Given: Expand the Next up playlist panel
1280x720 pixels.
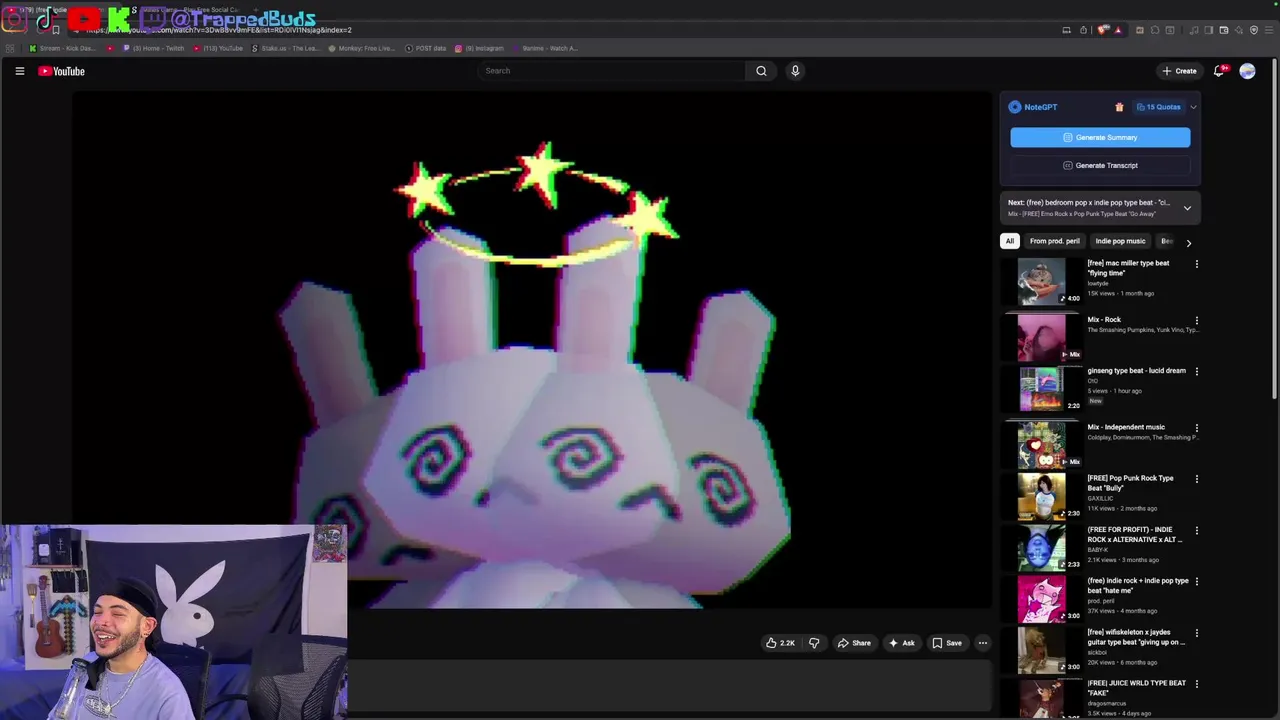Looking at the screenshot, I should (x=1187, y=208).
